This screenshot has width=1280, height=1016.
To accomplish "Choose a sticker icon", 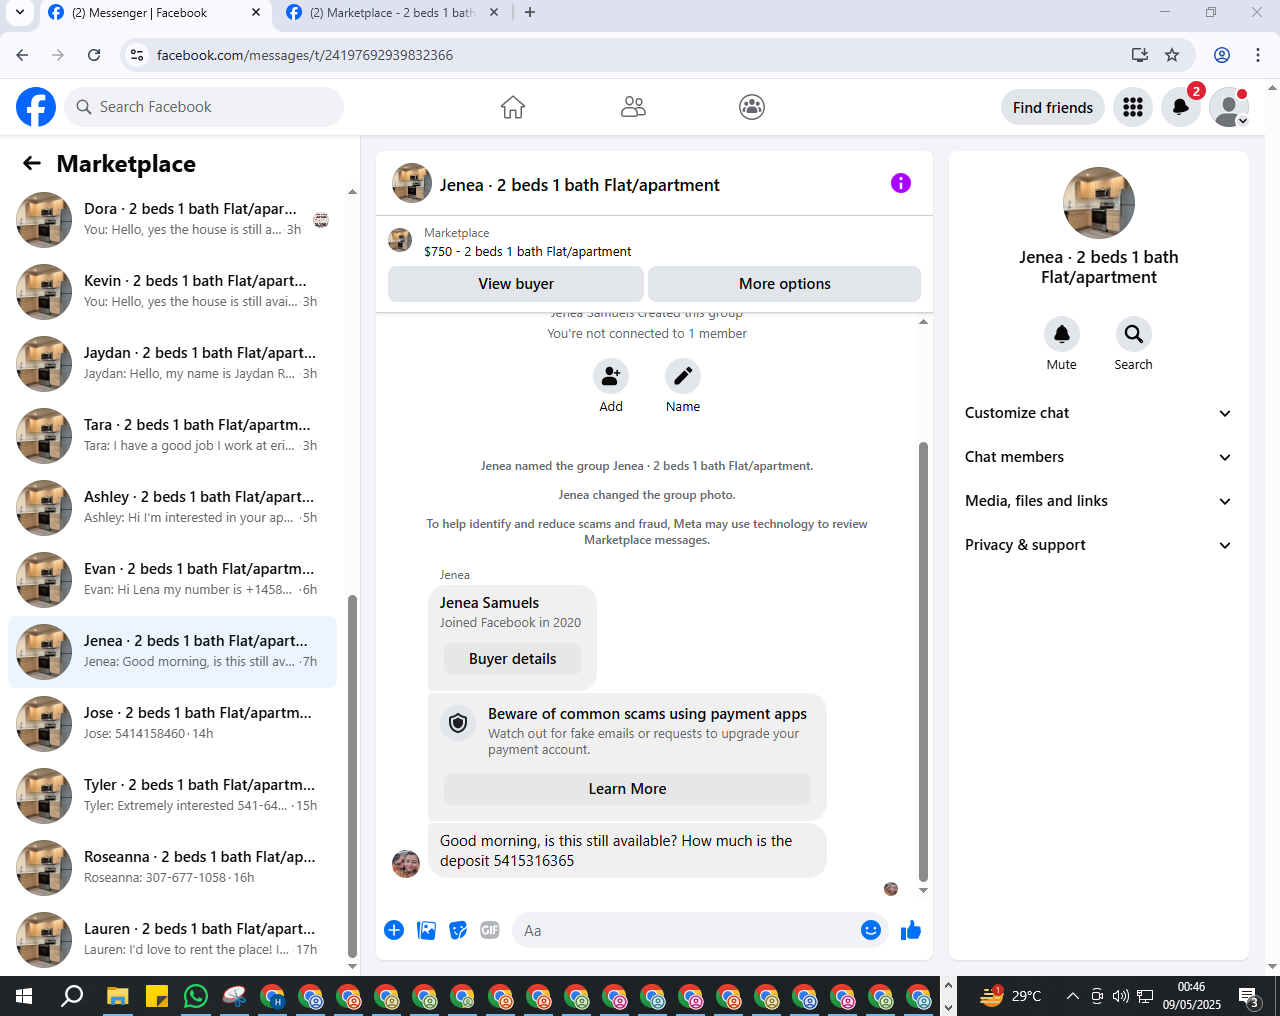I will [x=458, y=931].
